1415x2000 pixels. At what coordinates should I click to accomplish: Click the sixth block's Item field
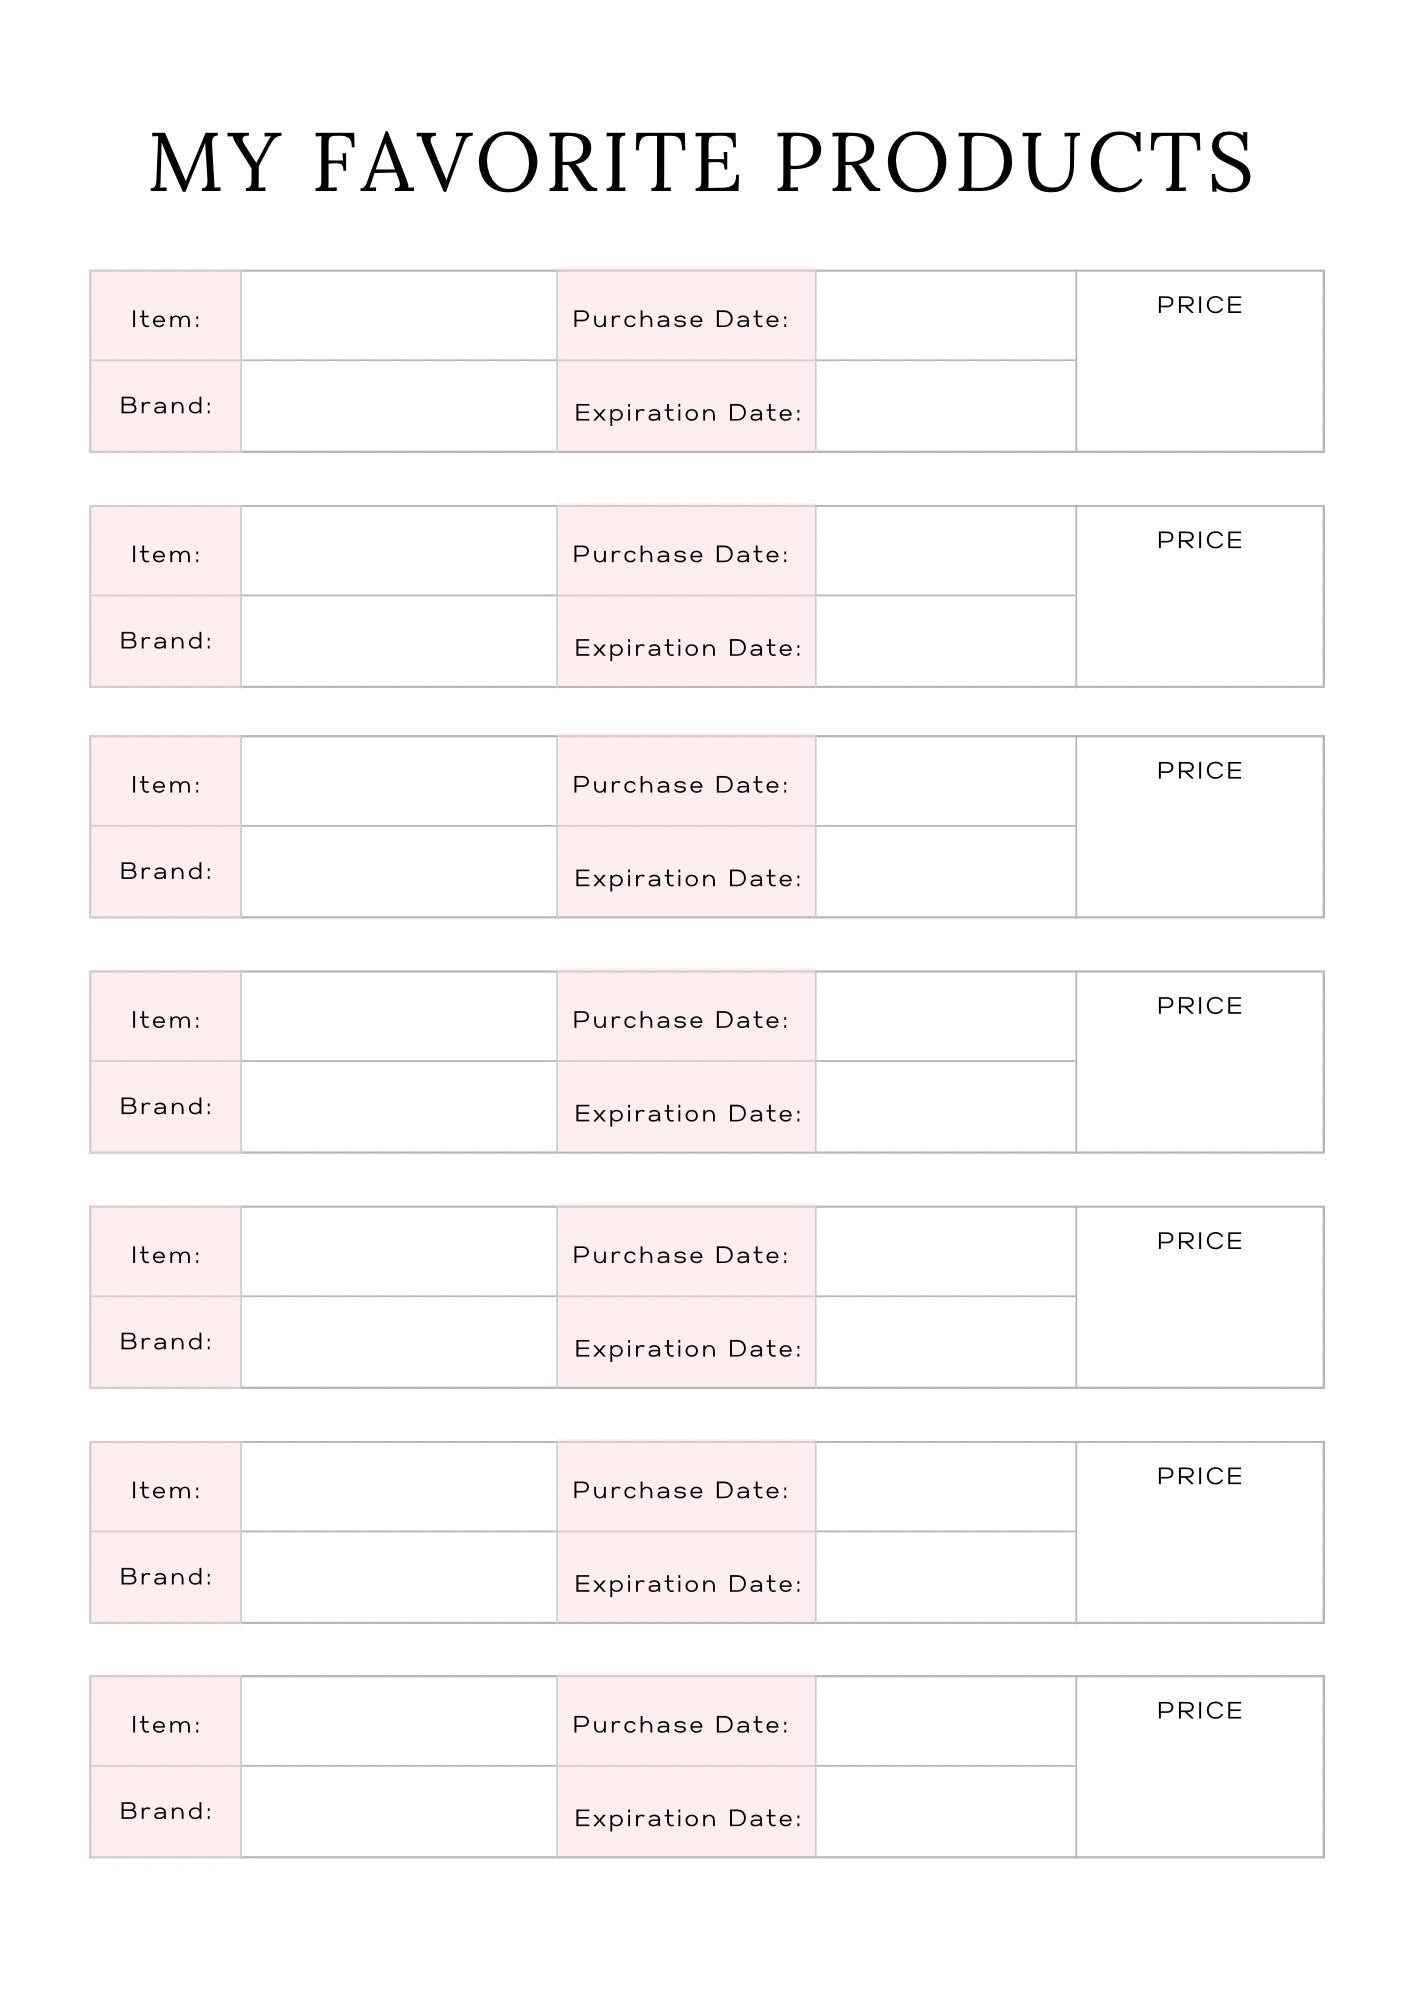[x=399, y=1487]
